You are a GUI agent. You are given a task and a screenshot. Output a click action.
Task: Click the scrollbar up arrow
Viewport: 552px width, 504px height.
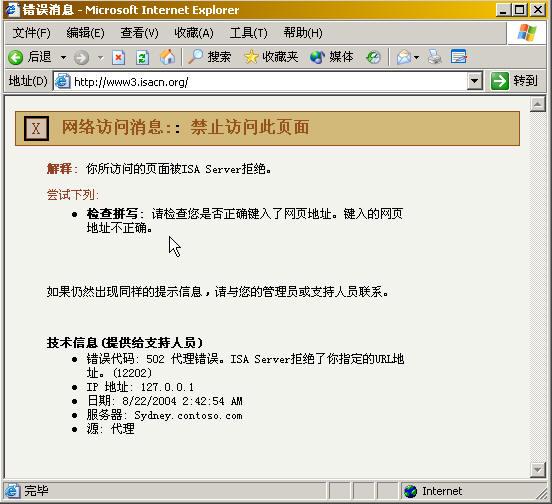click(x=538, y=104)
